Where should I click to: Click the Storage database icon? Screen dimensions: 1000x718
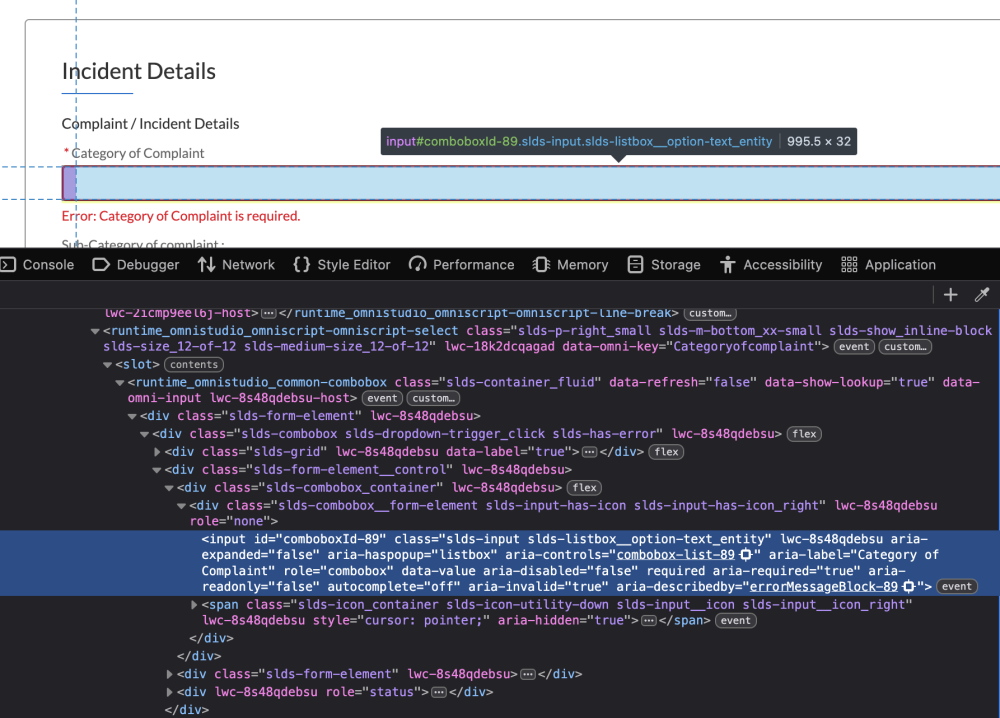click(635, 265)
